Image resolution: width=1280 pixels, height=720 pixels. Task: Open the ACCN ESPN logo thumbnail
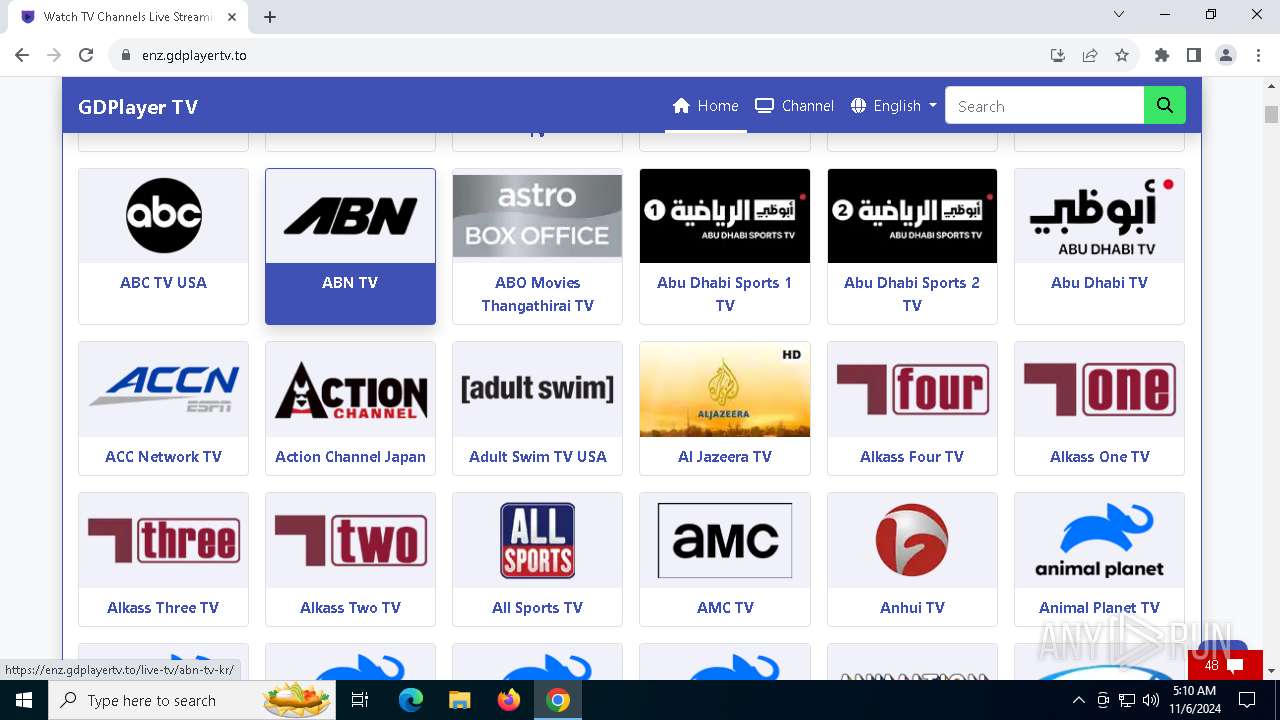[163, 389]
